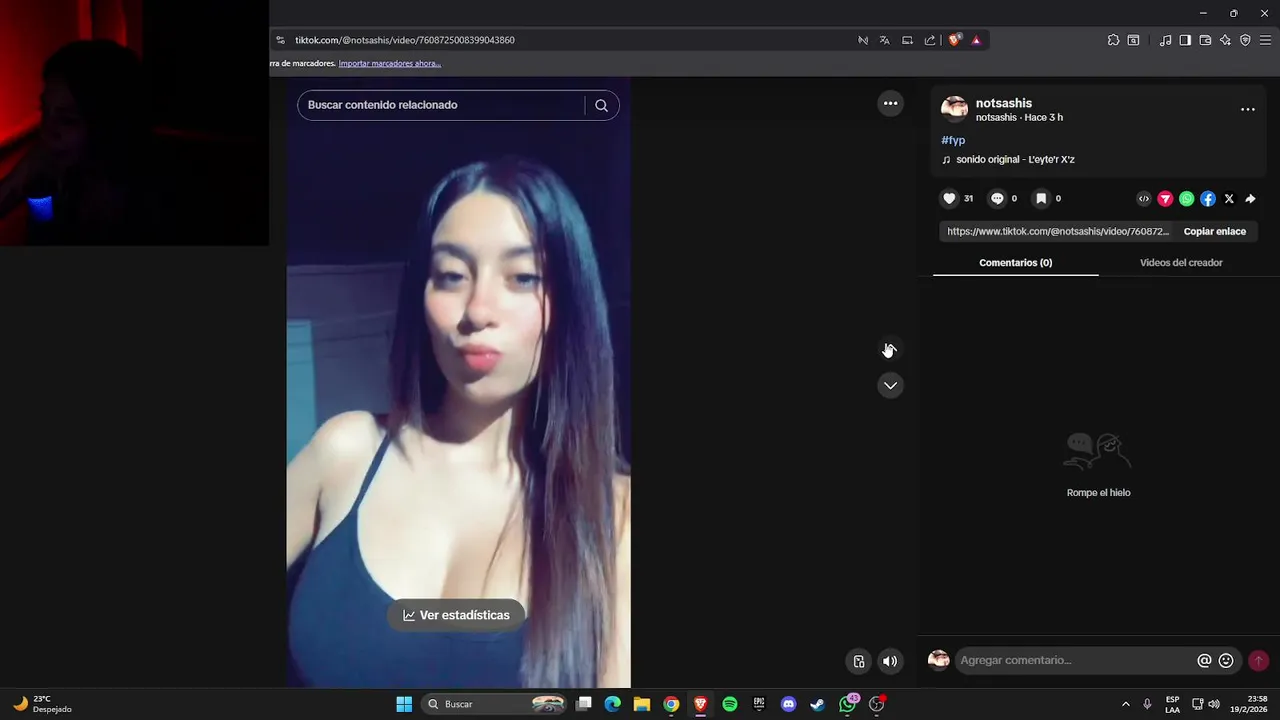Image resolution: width=1280 pixels, height=720 pixels.
Task: Open Brave main hamburger menu
Action: coord(1265,40)
